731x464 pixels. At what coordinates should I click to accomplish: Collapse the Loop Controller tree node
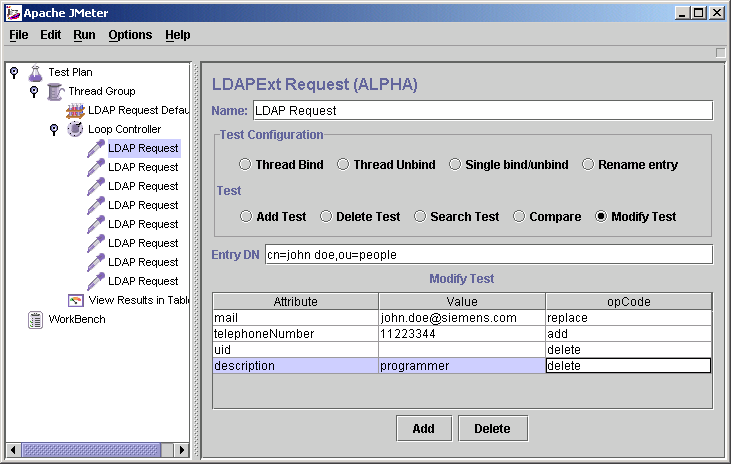click(53, 129)
